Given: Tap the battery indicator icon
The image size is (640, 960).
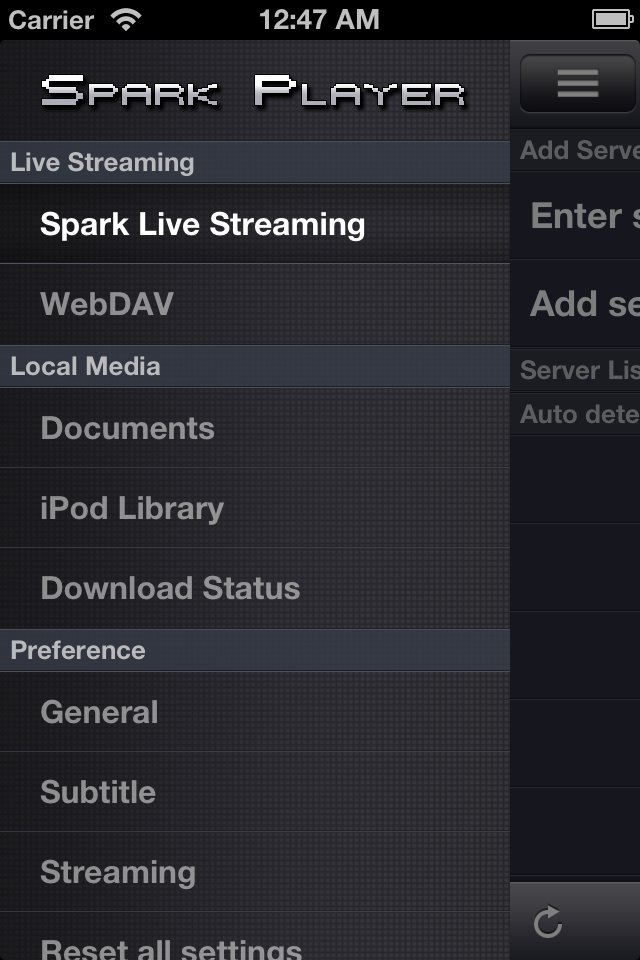Looking at the screenshot, I should pos(612,20).
